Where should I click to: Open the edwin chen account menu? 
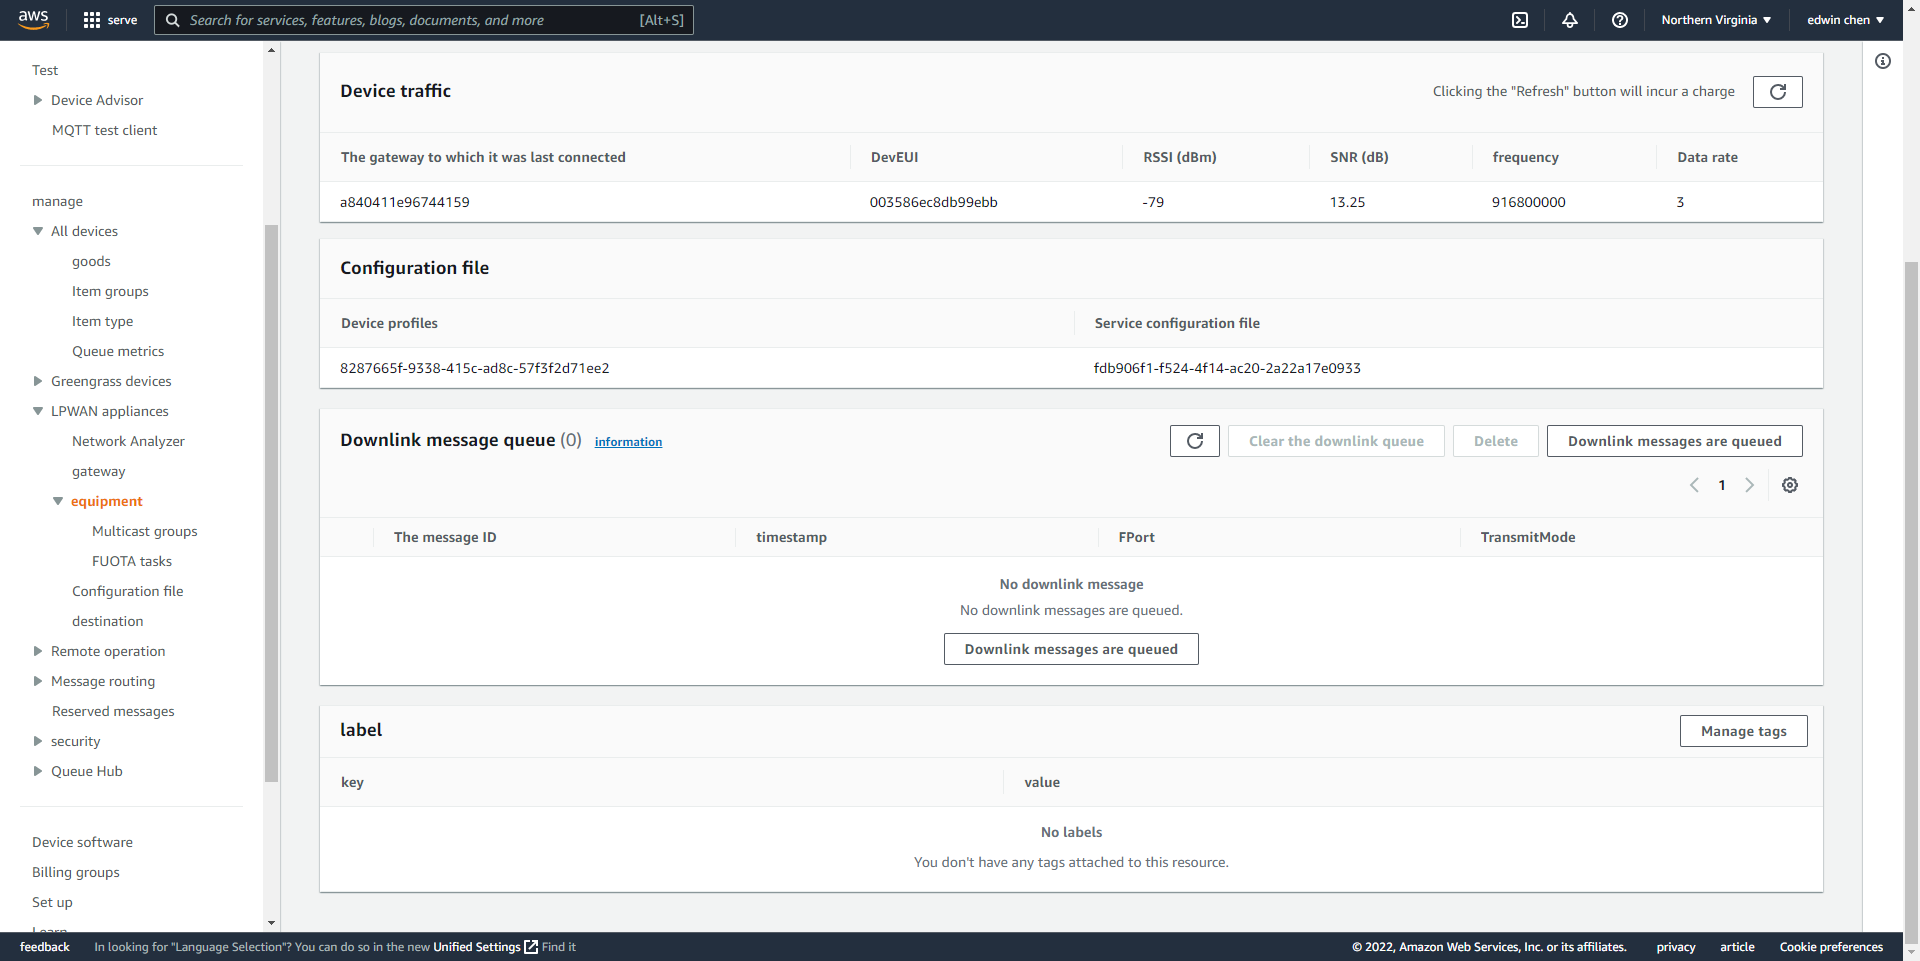pyautogui.click(x=1845, y=20)
